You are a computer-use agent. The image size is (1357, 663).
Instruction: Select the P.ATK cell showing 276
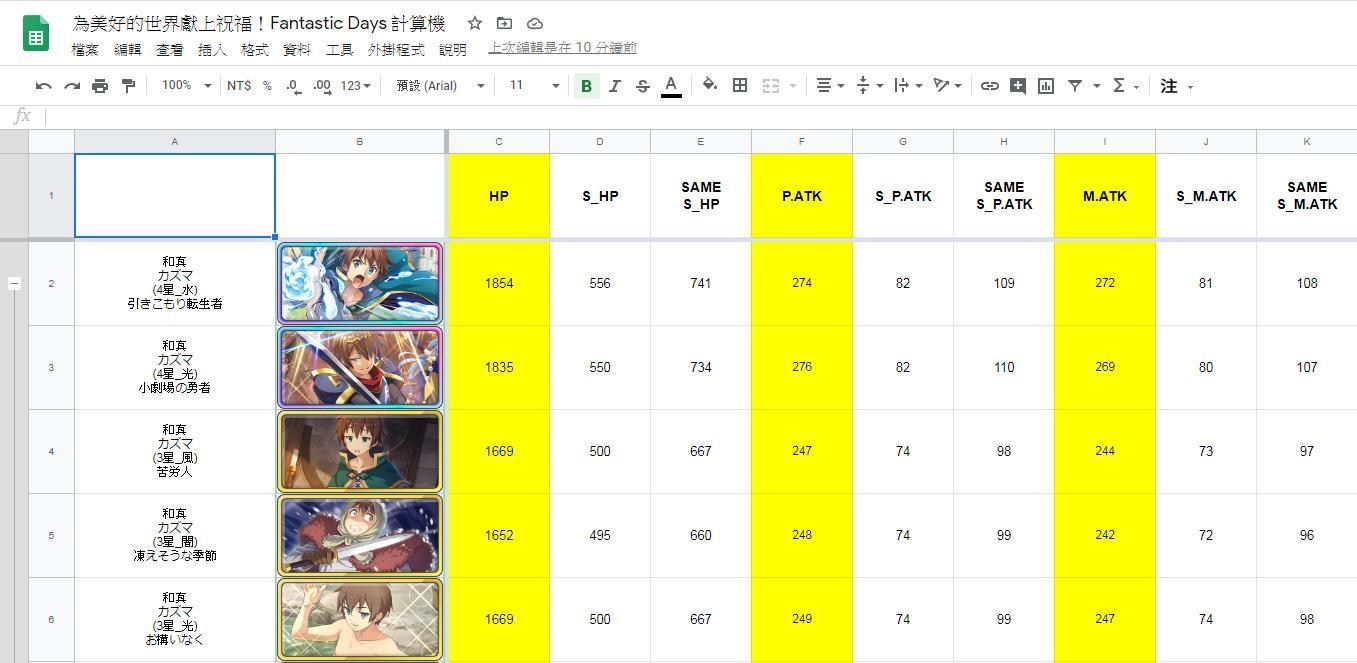801,368
